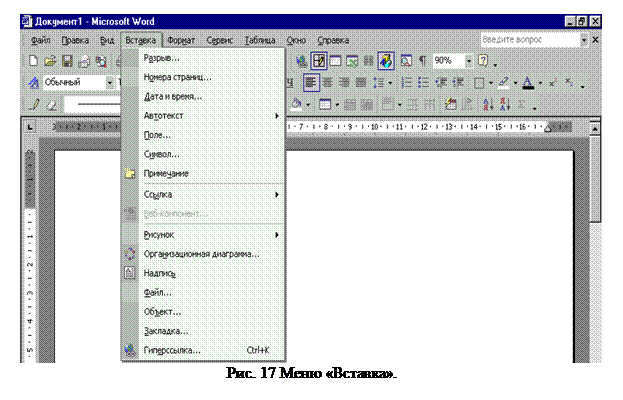Click the Insert Excel Worksheet icon

point(352,61)
